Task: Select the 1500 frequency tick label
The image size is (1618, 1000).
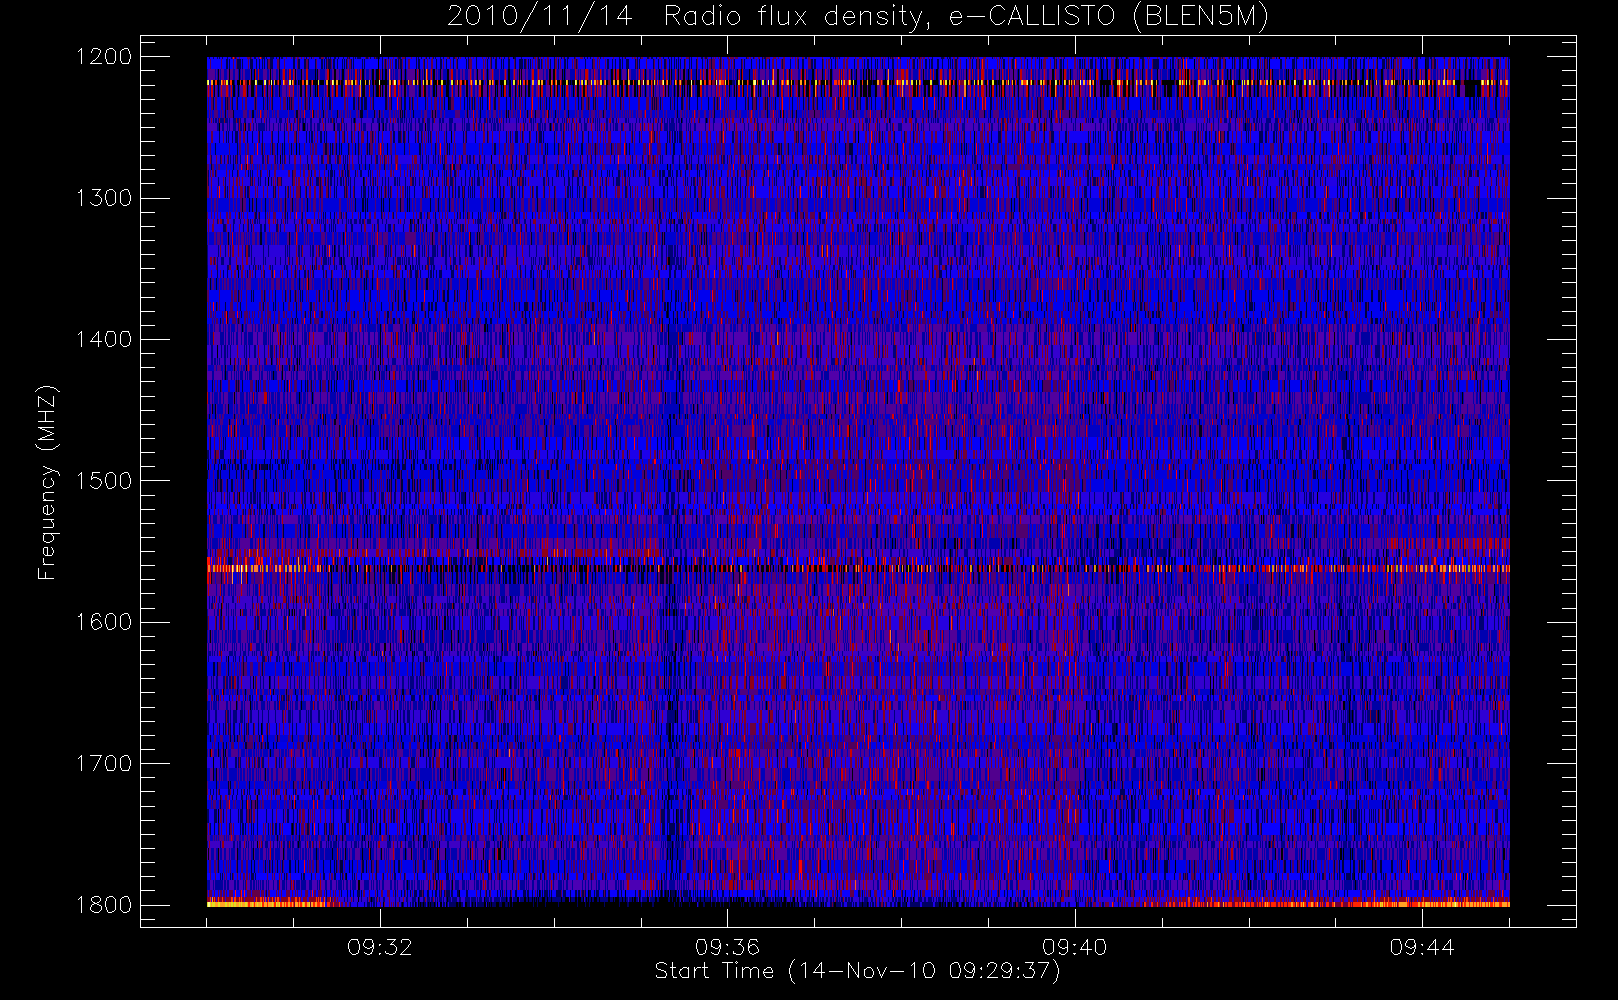Action: [x=104, y=480]
